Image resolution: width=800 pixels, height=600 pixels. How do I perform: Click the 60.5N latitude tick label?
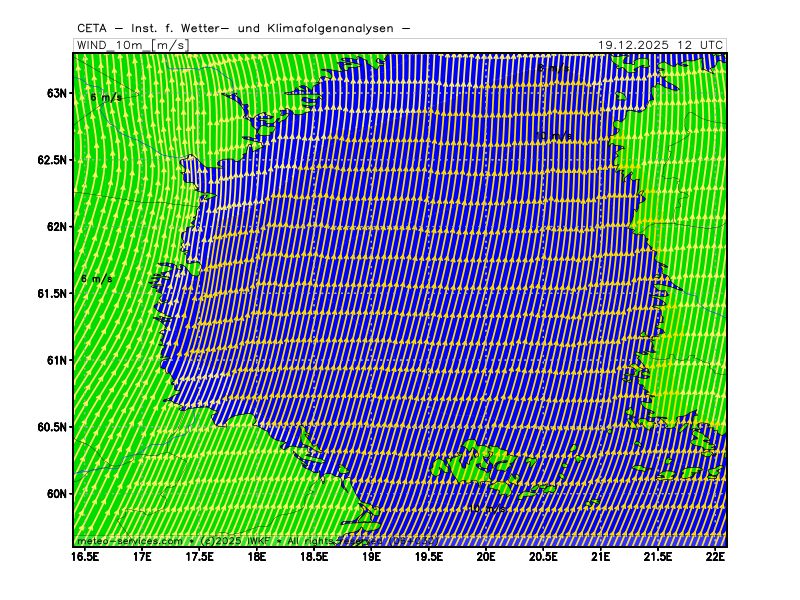[52, 427]
